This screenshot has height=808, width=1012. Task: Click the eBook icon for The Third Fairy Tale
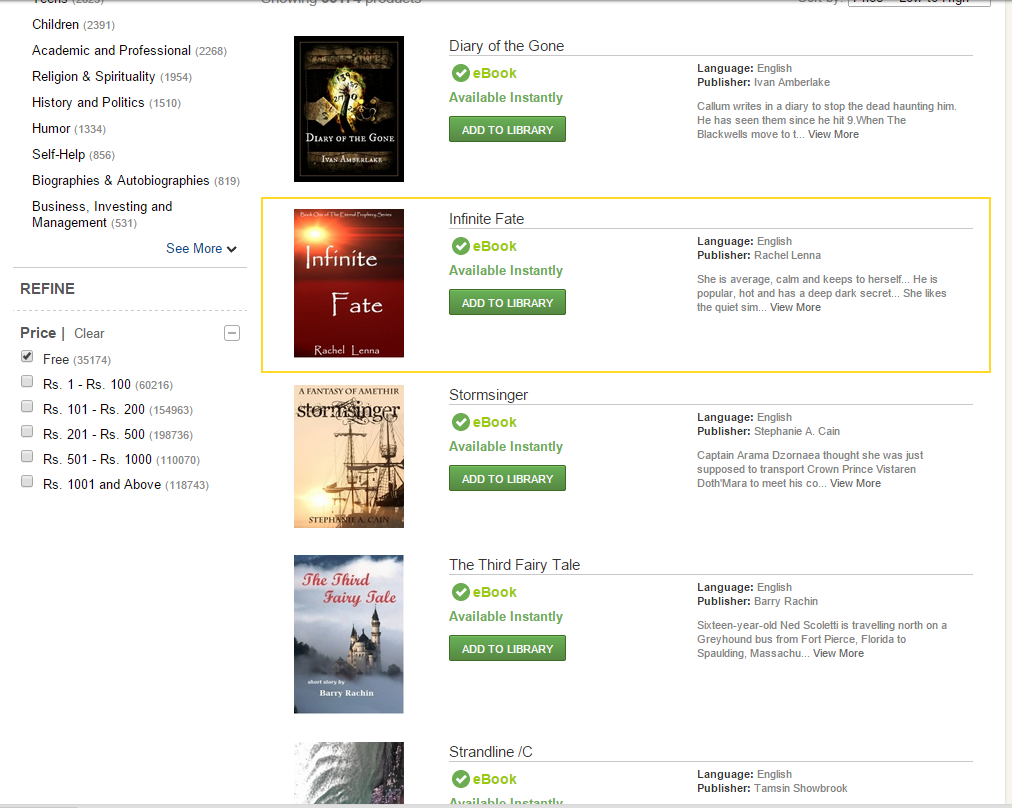[461, 592]
